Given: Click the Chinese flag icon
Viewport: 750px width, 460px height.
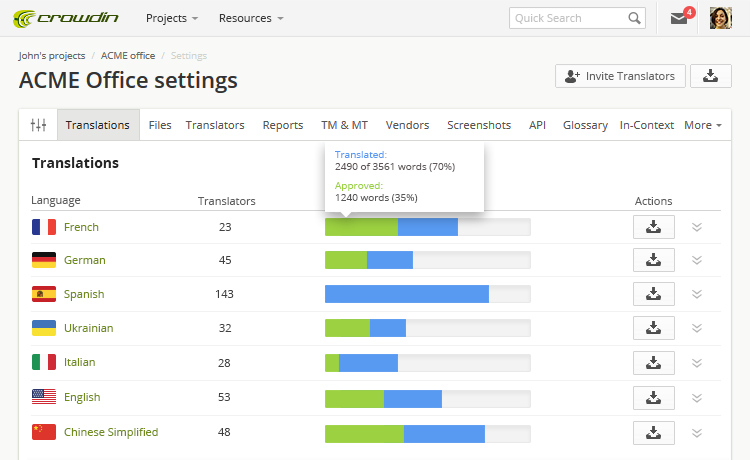Looking at the screenshot, I should tap(44, 432).
